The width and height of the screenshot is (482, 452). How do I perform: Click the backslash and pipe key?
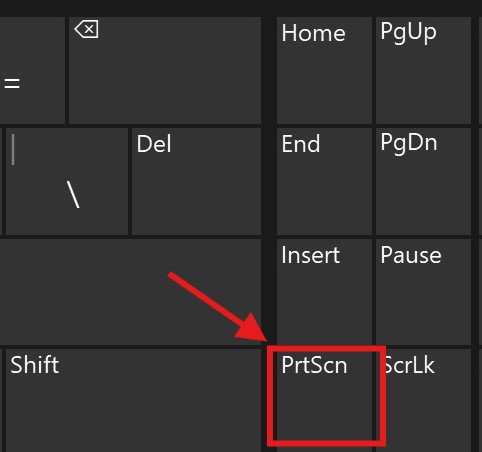click(67, 181)
